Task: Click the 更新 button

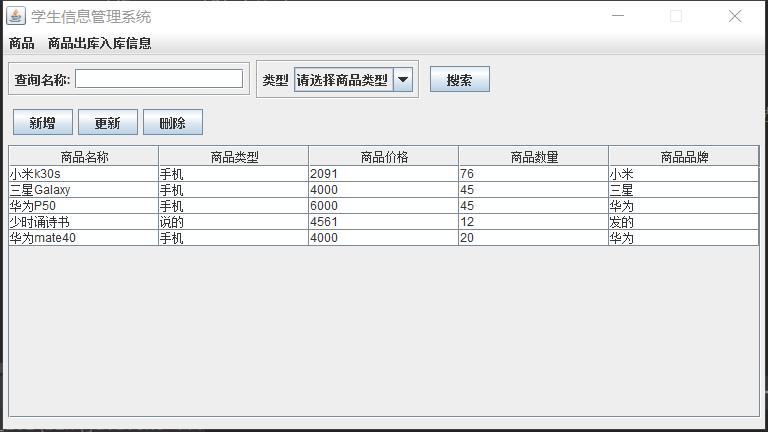Action: (x=107, y=123)
